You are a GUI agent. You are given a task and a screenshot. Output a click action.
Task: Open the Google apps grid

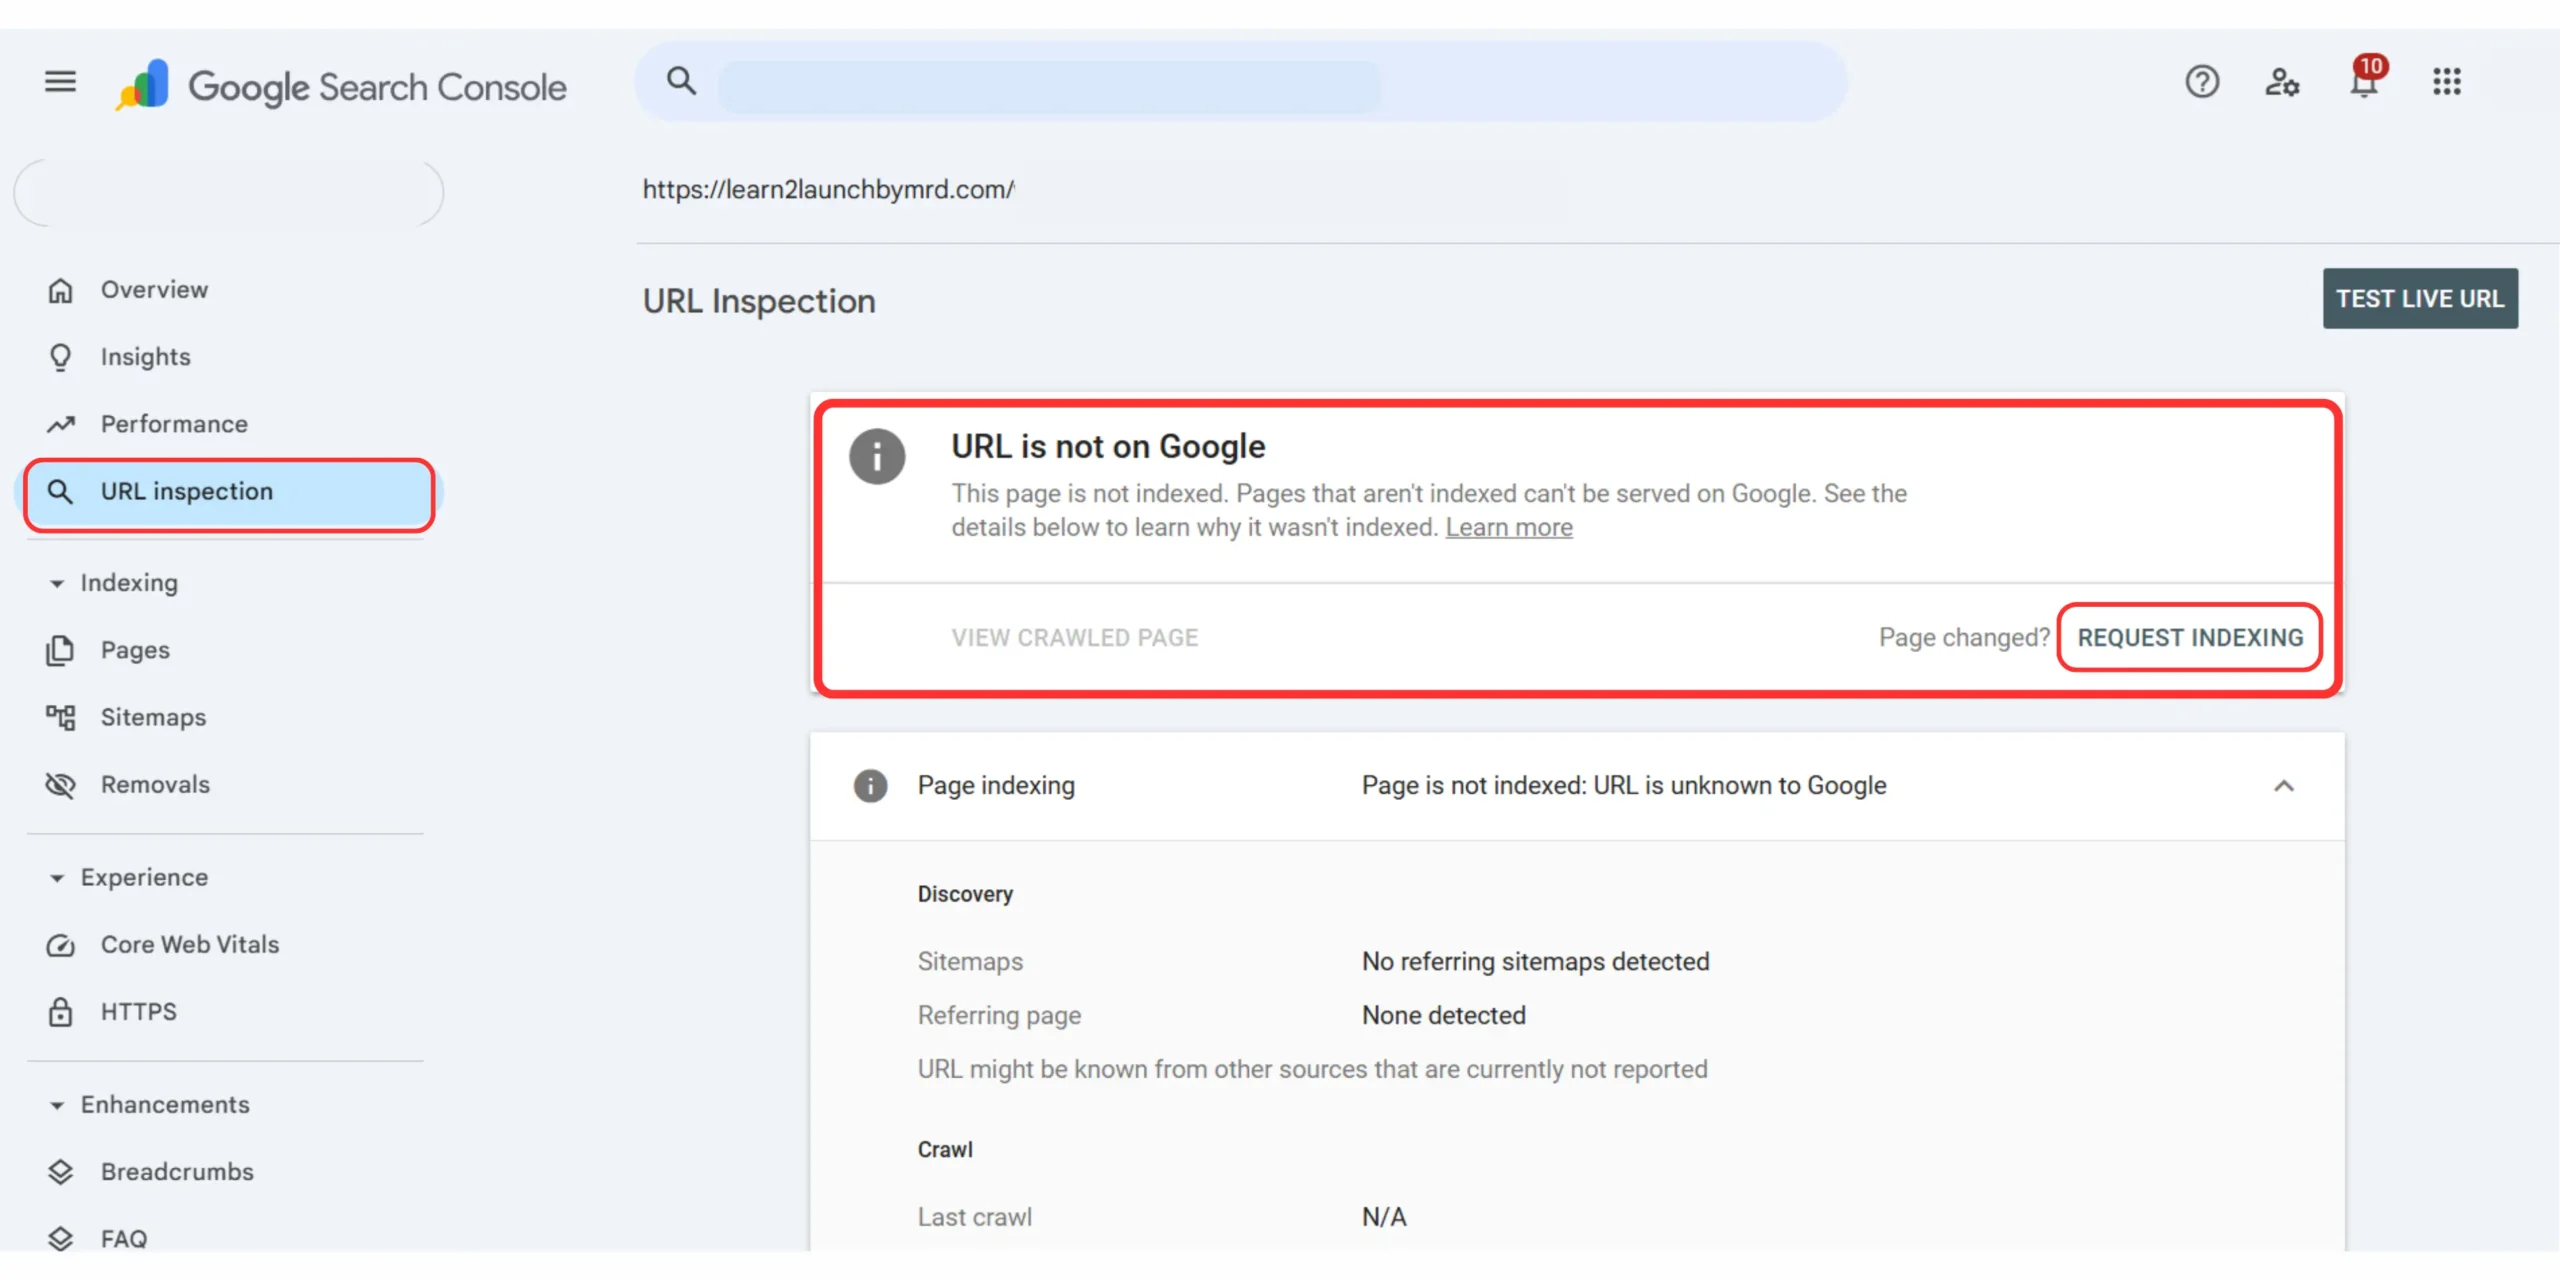(2446, 82)
